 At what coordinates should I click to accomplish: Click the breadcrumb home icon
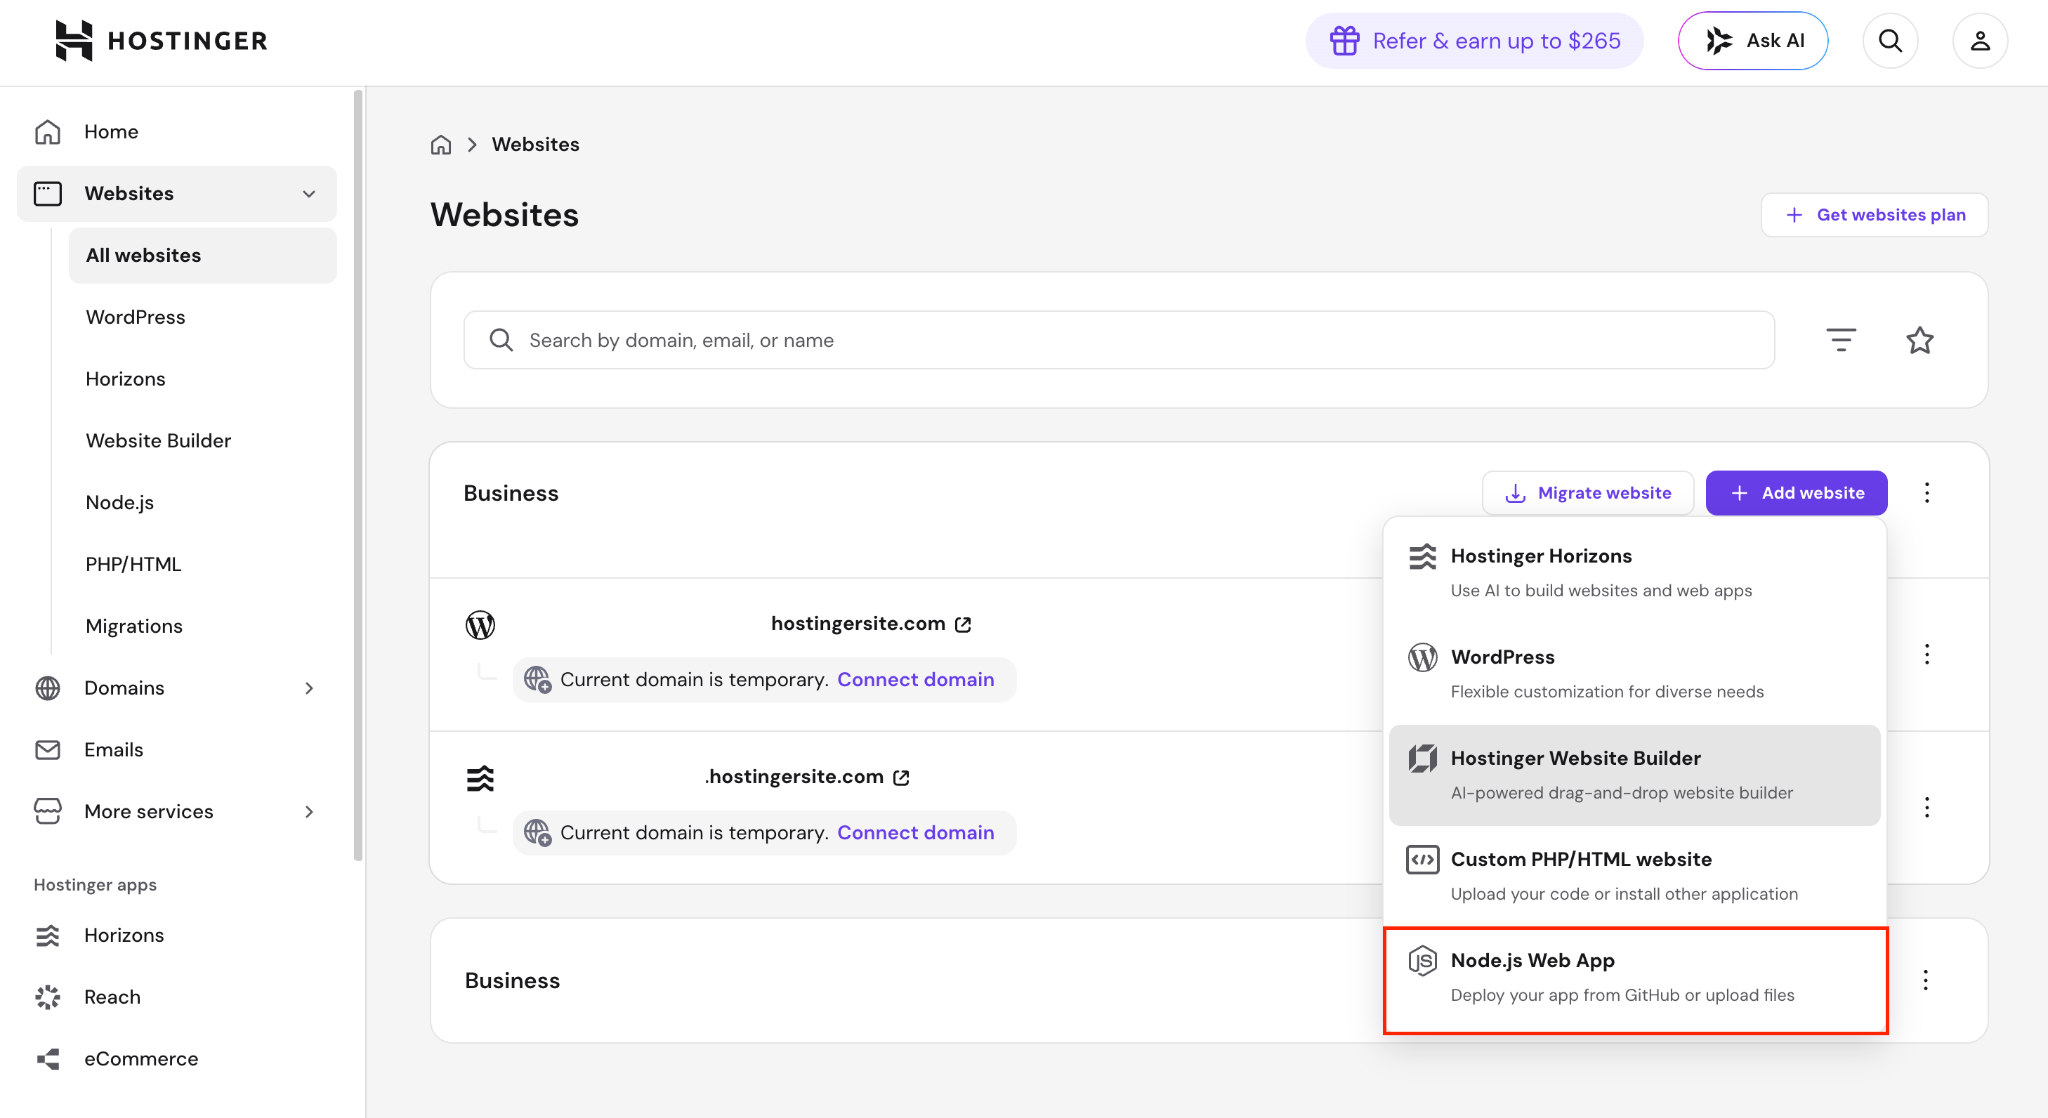(441, 145)
